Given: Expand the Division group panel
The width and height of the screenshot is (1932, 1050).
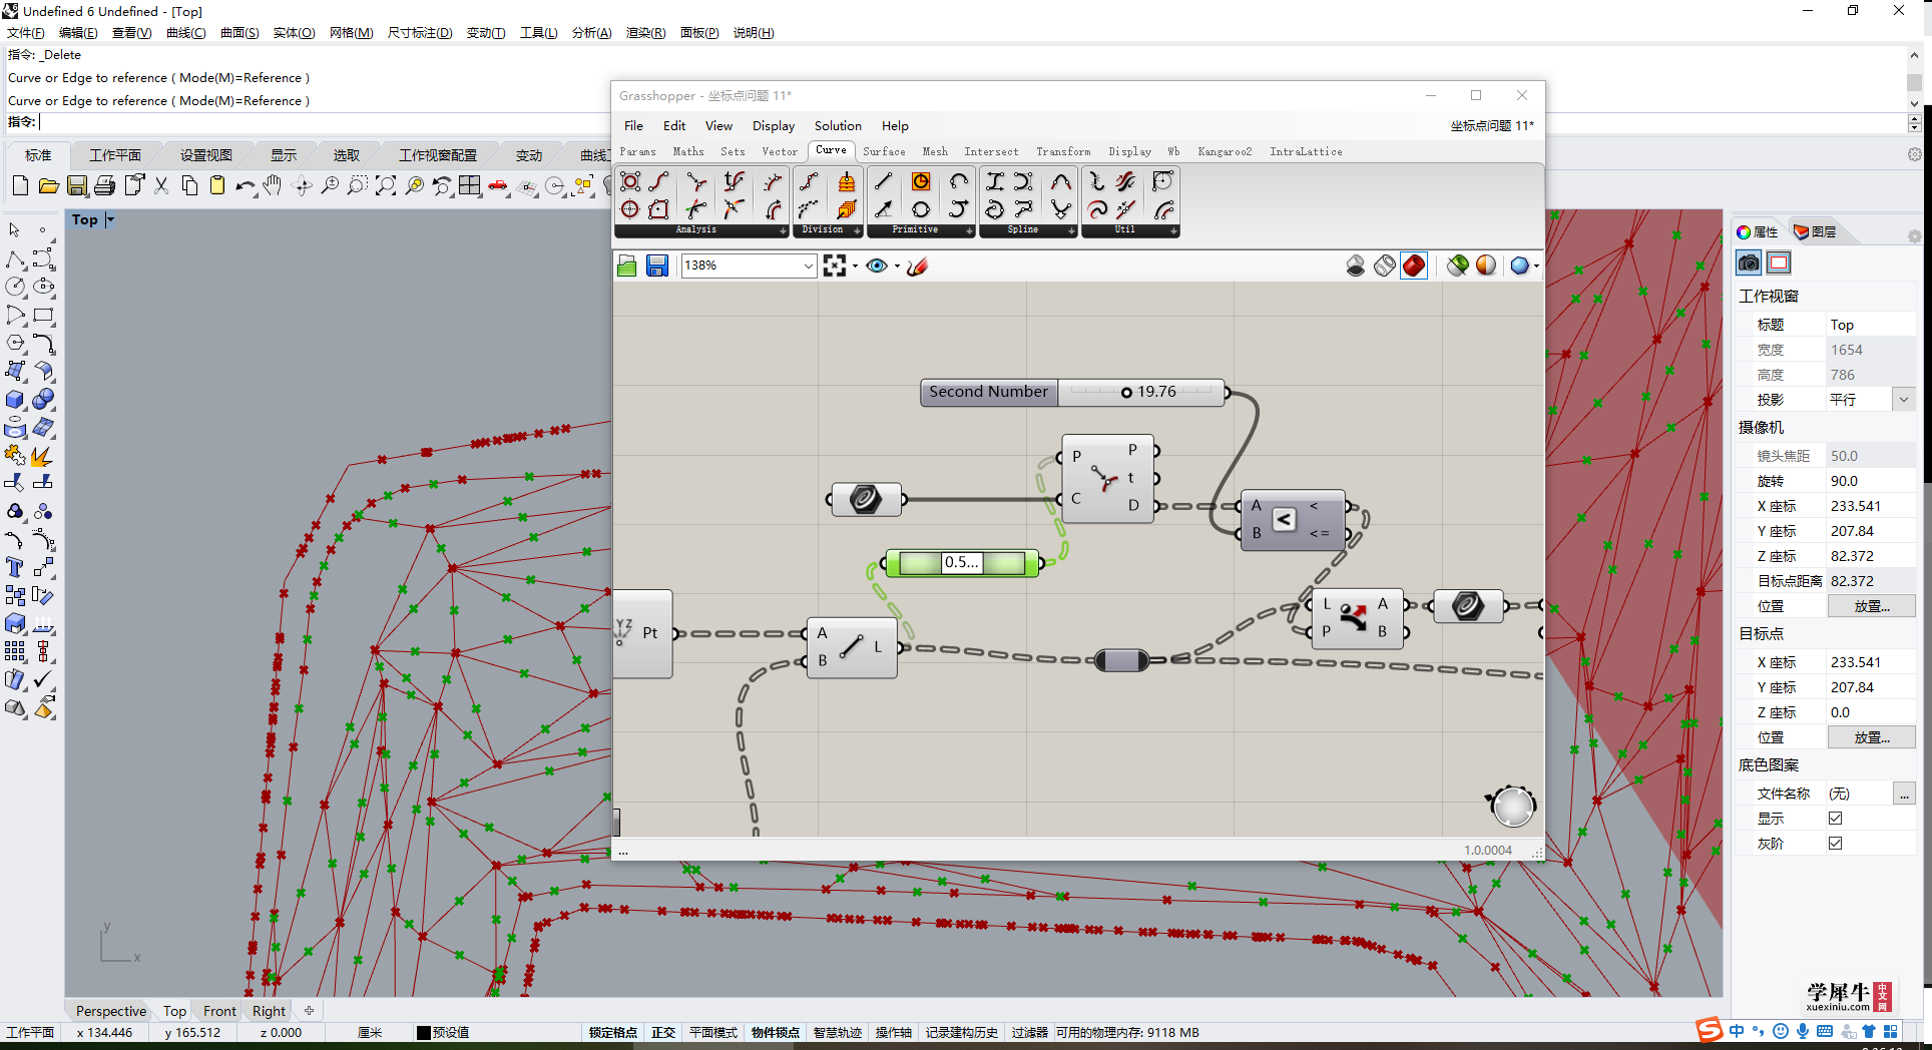Looking at the screenshot, I should pos(857,231).
